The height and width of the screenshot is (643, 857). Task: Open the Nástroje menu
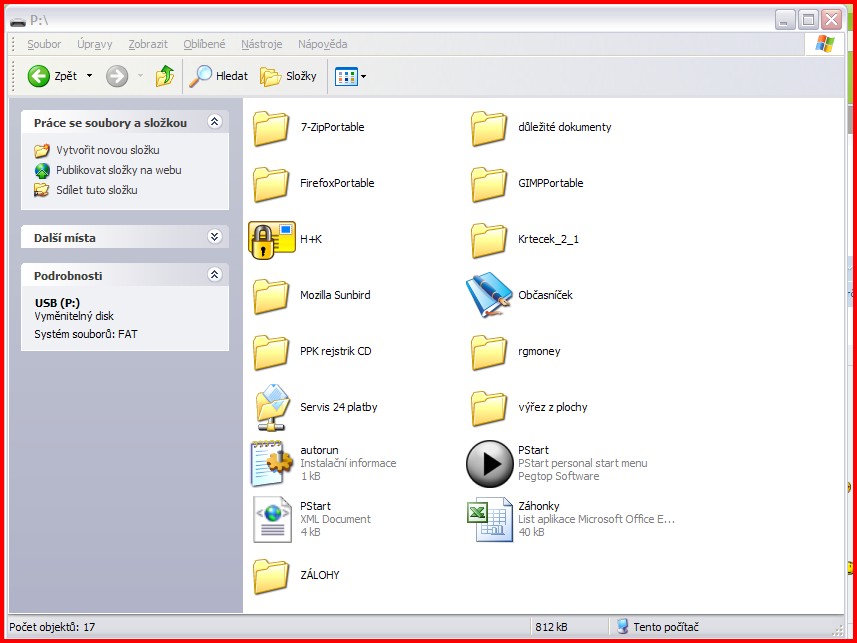261,44
